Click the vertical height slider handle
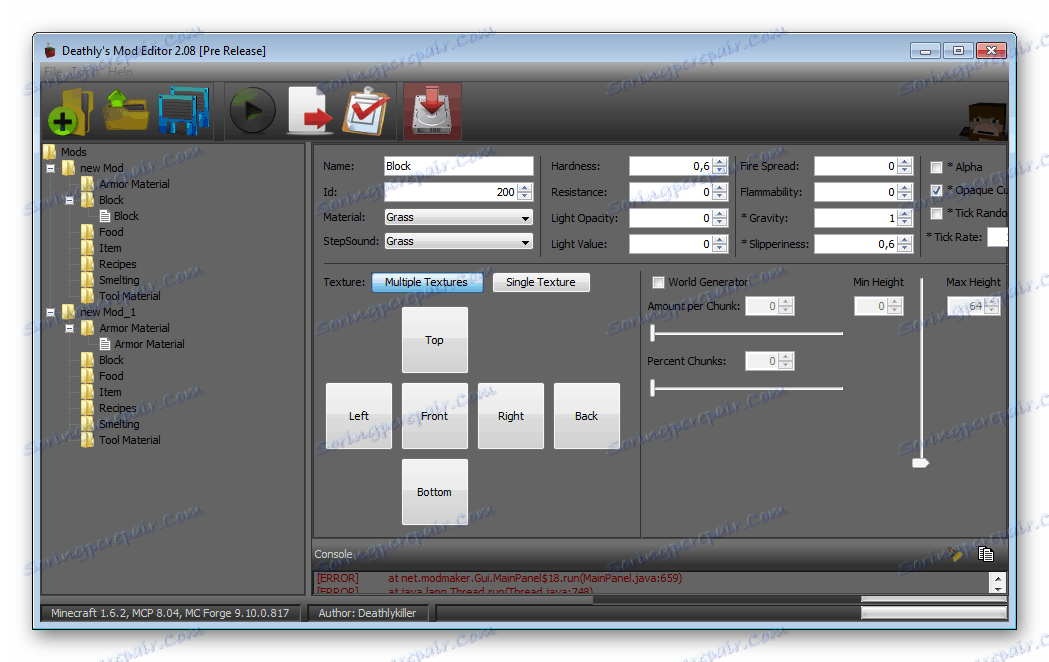Screen dimensions: 1049x662 (x=921, y=463)
